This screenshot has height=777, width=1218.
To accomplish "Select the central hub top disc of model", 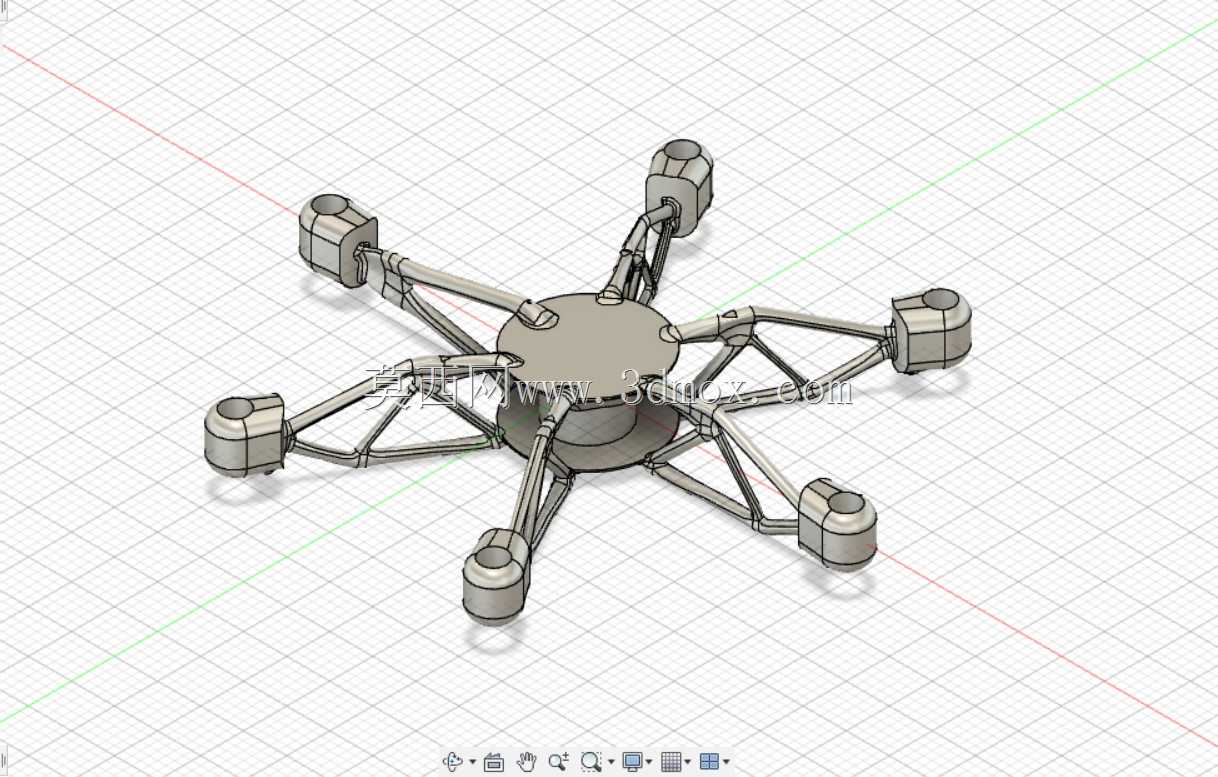I will (x=589, y=347).
